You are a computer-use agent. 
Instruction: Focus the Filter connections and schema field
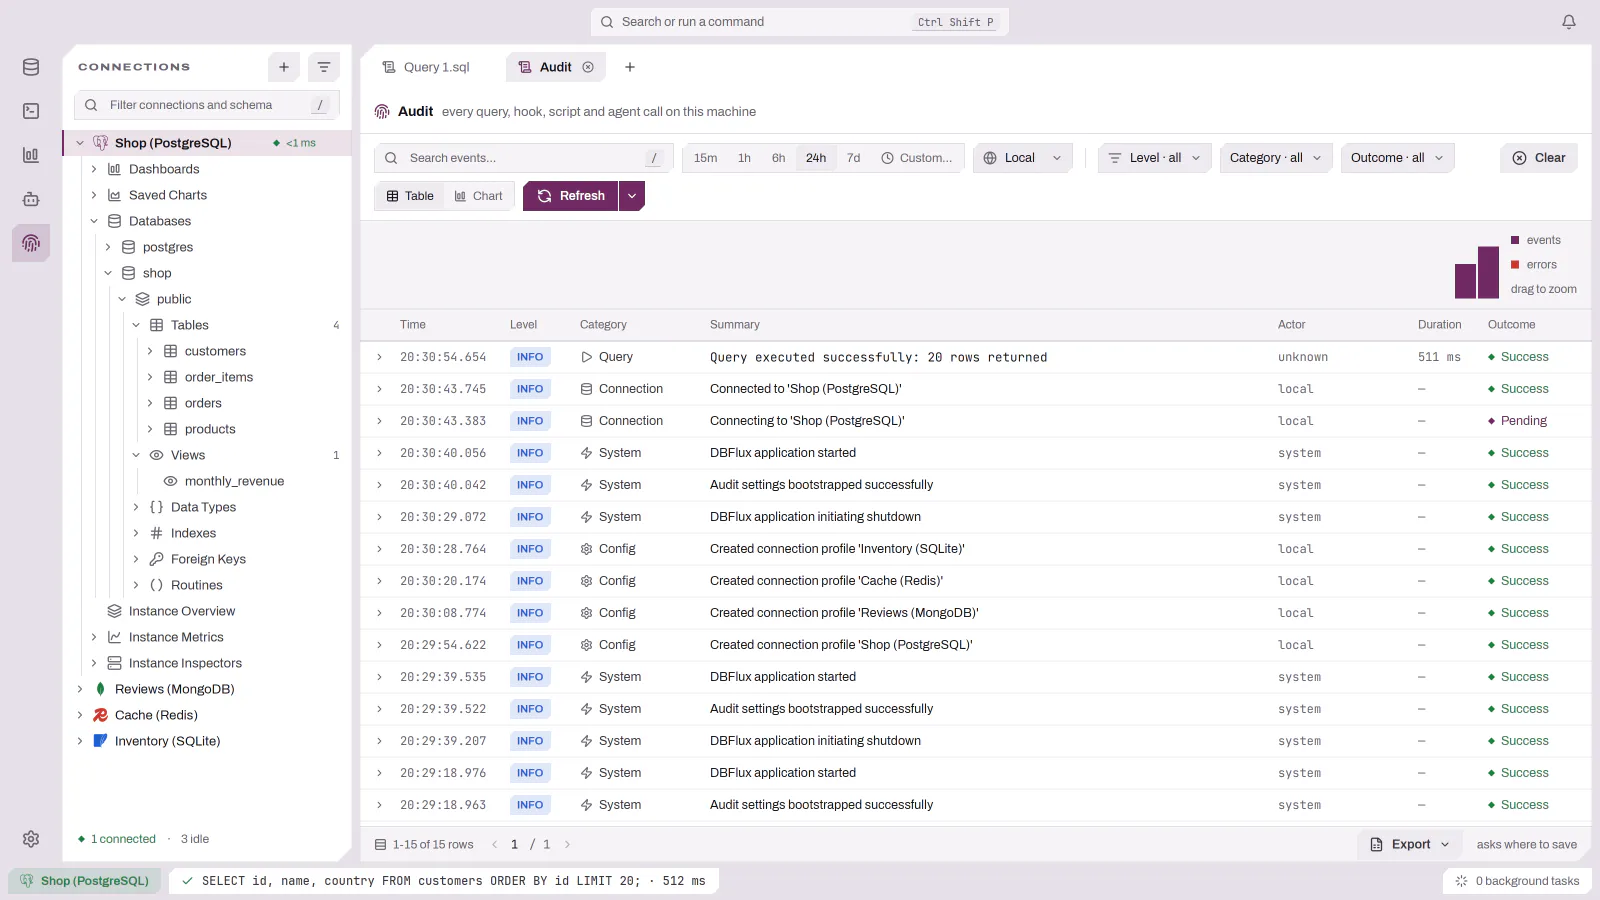pos(207,105)
